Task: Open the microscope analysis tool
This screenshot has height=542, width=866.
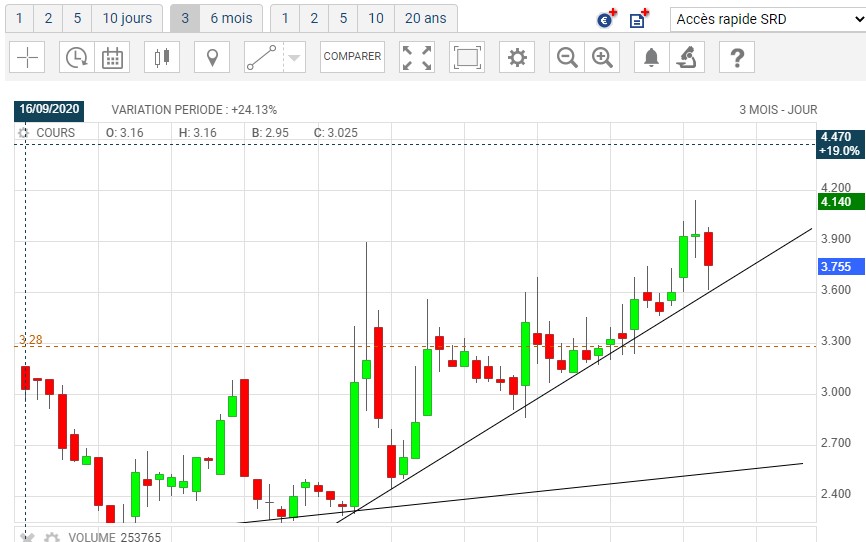Action: [687, 57]
